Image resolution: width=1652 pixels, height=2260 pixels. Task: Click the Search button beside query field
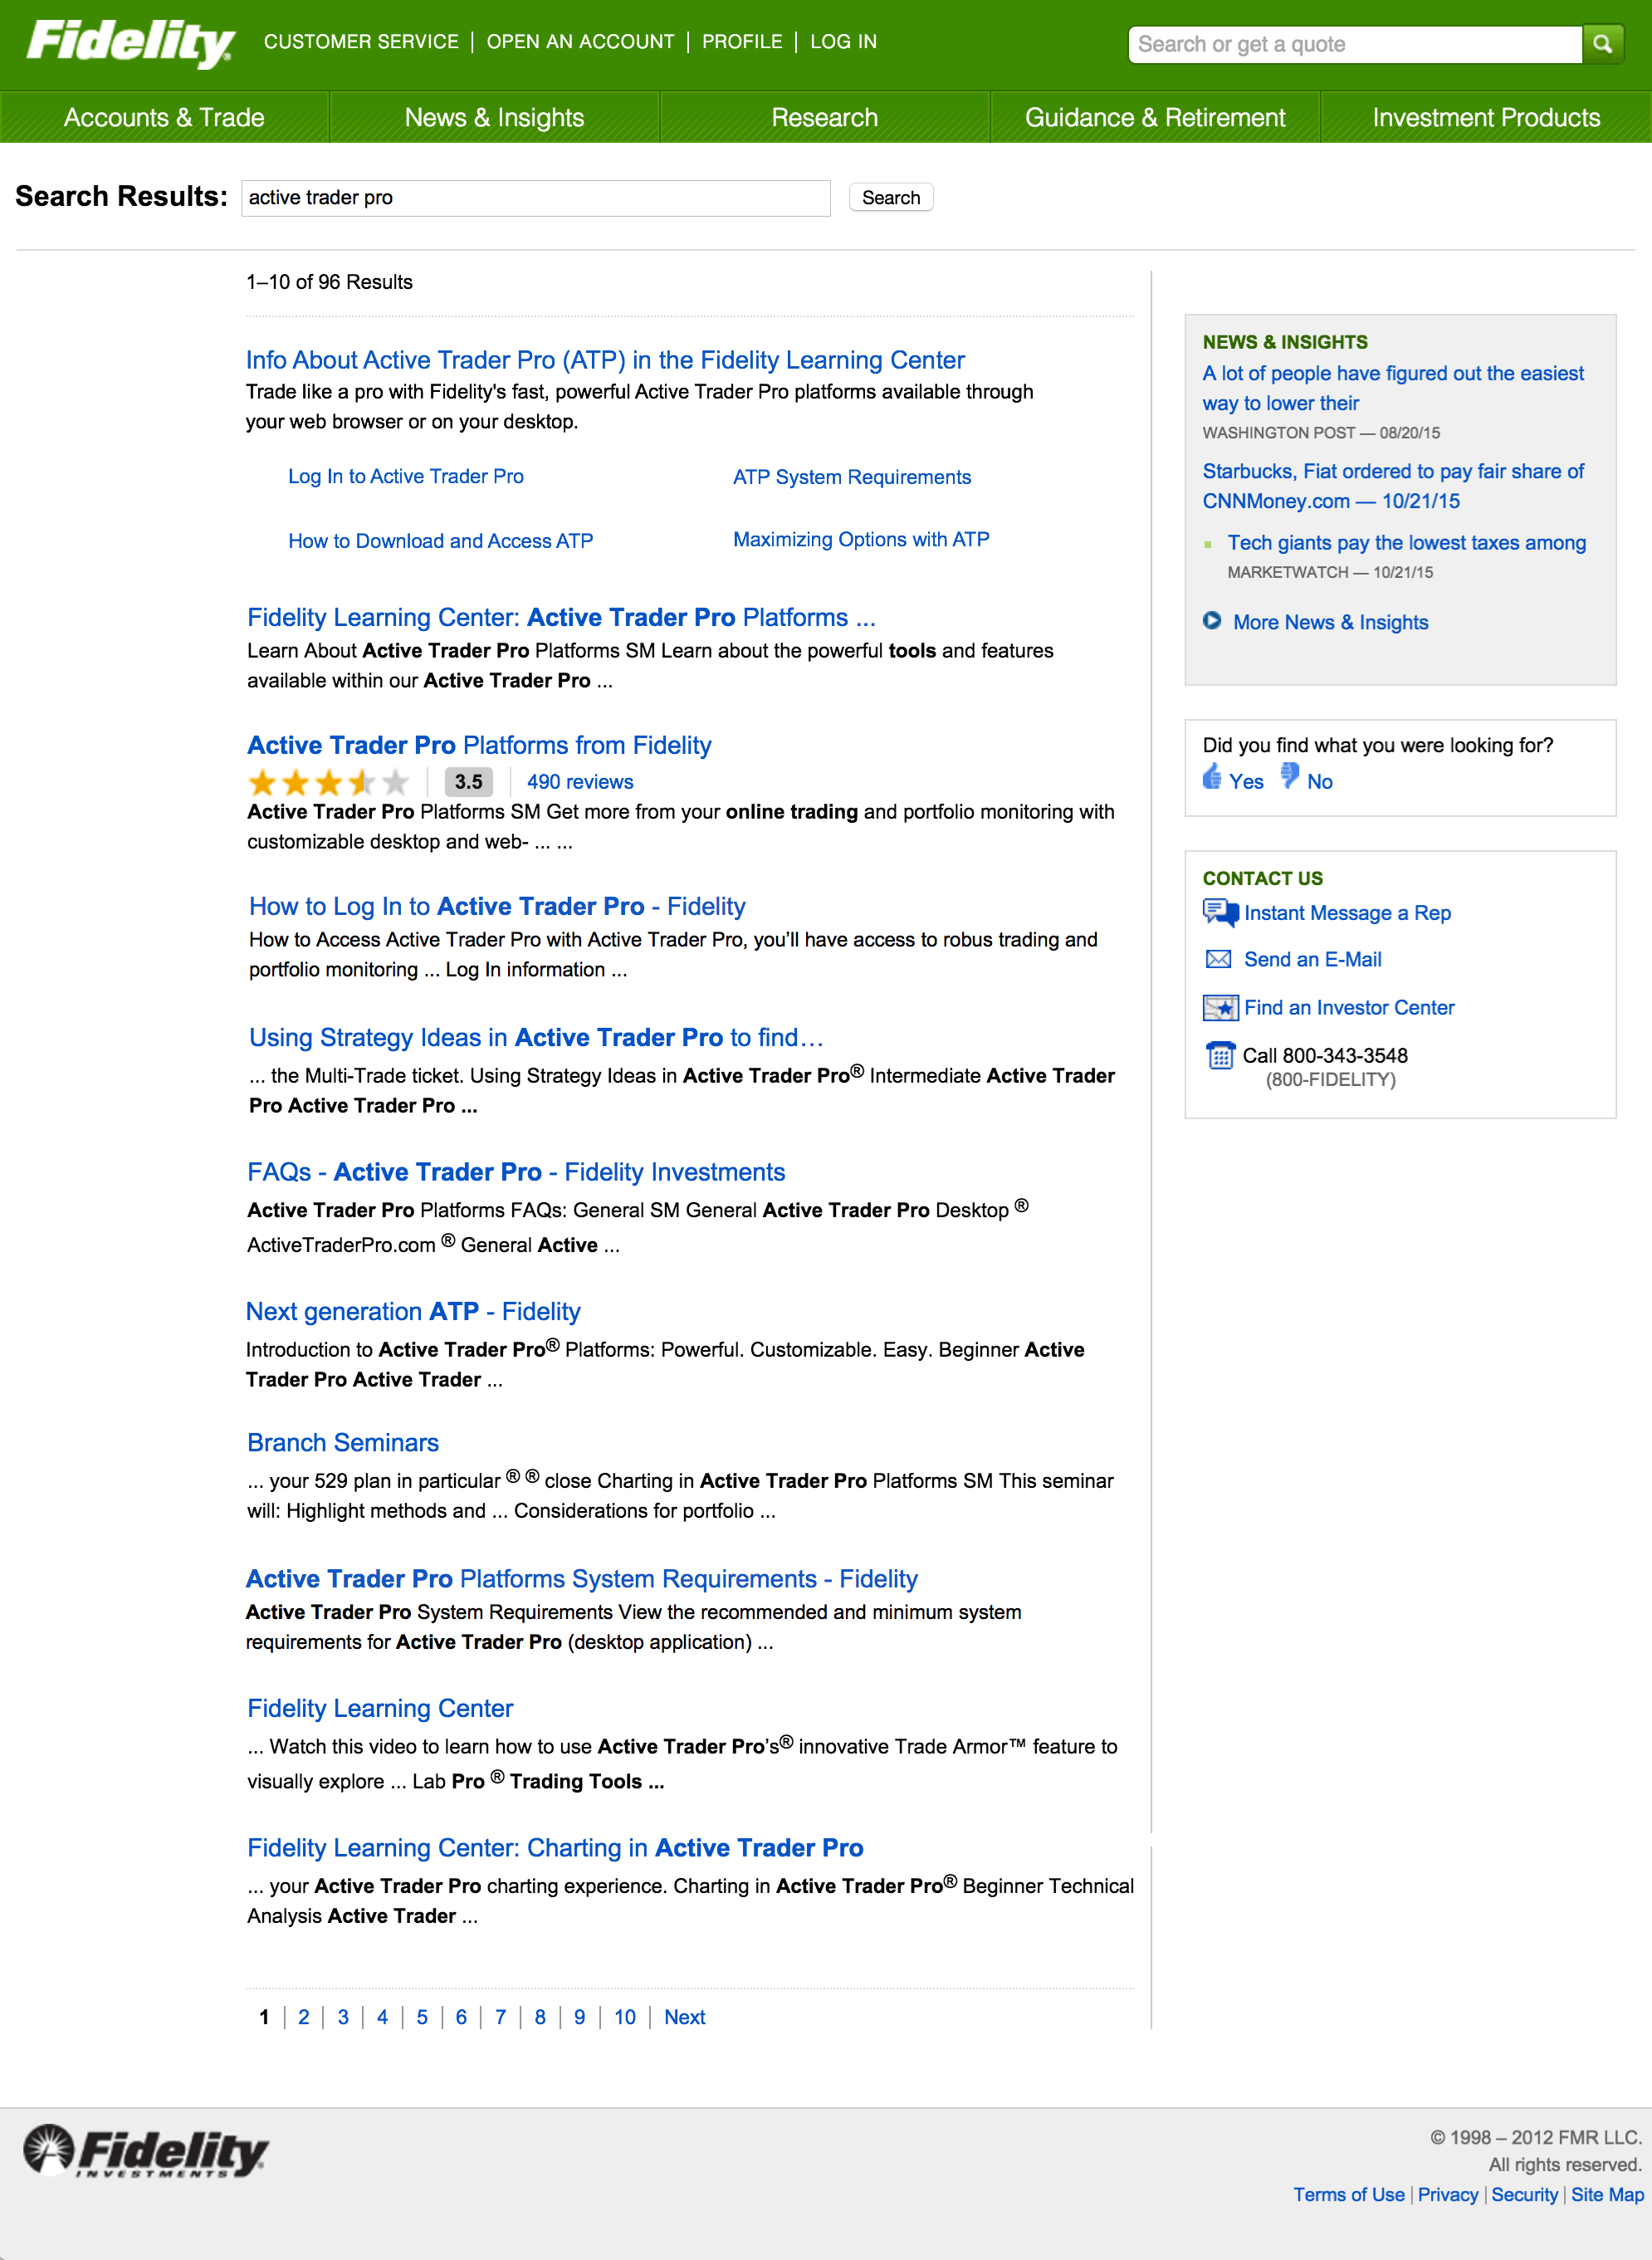pyautogui.click(x=891, y=197)
